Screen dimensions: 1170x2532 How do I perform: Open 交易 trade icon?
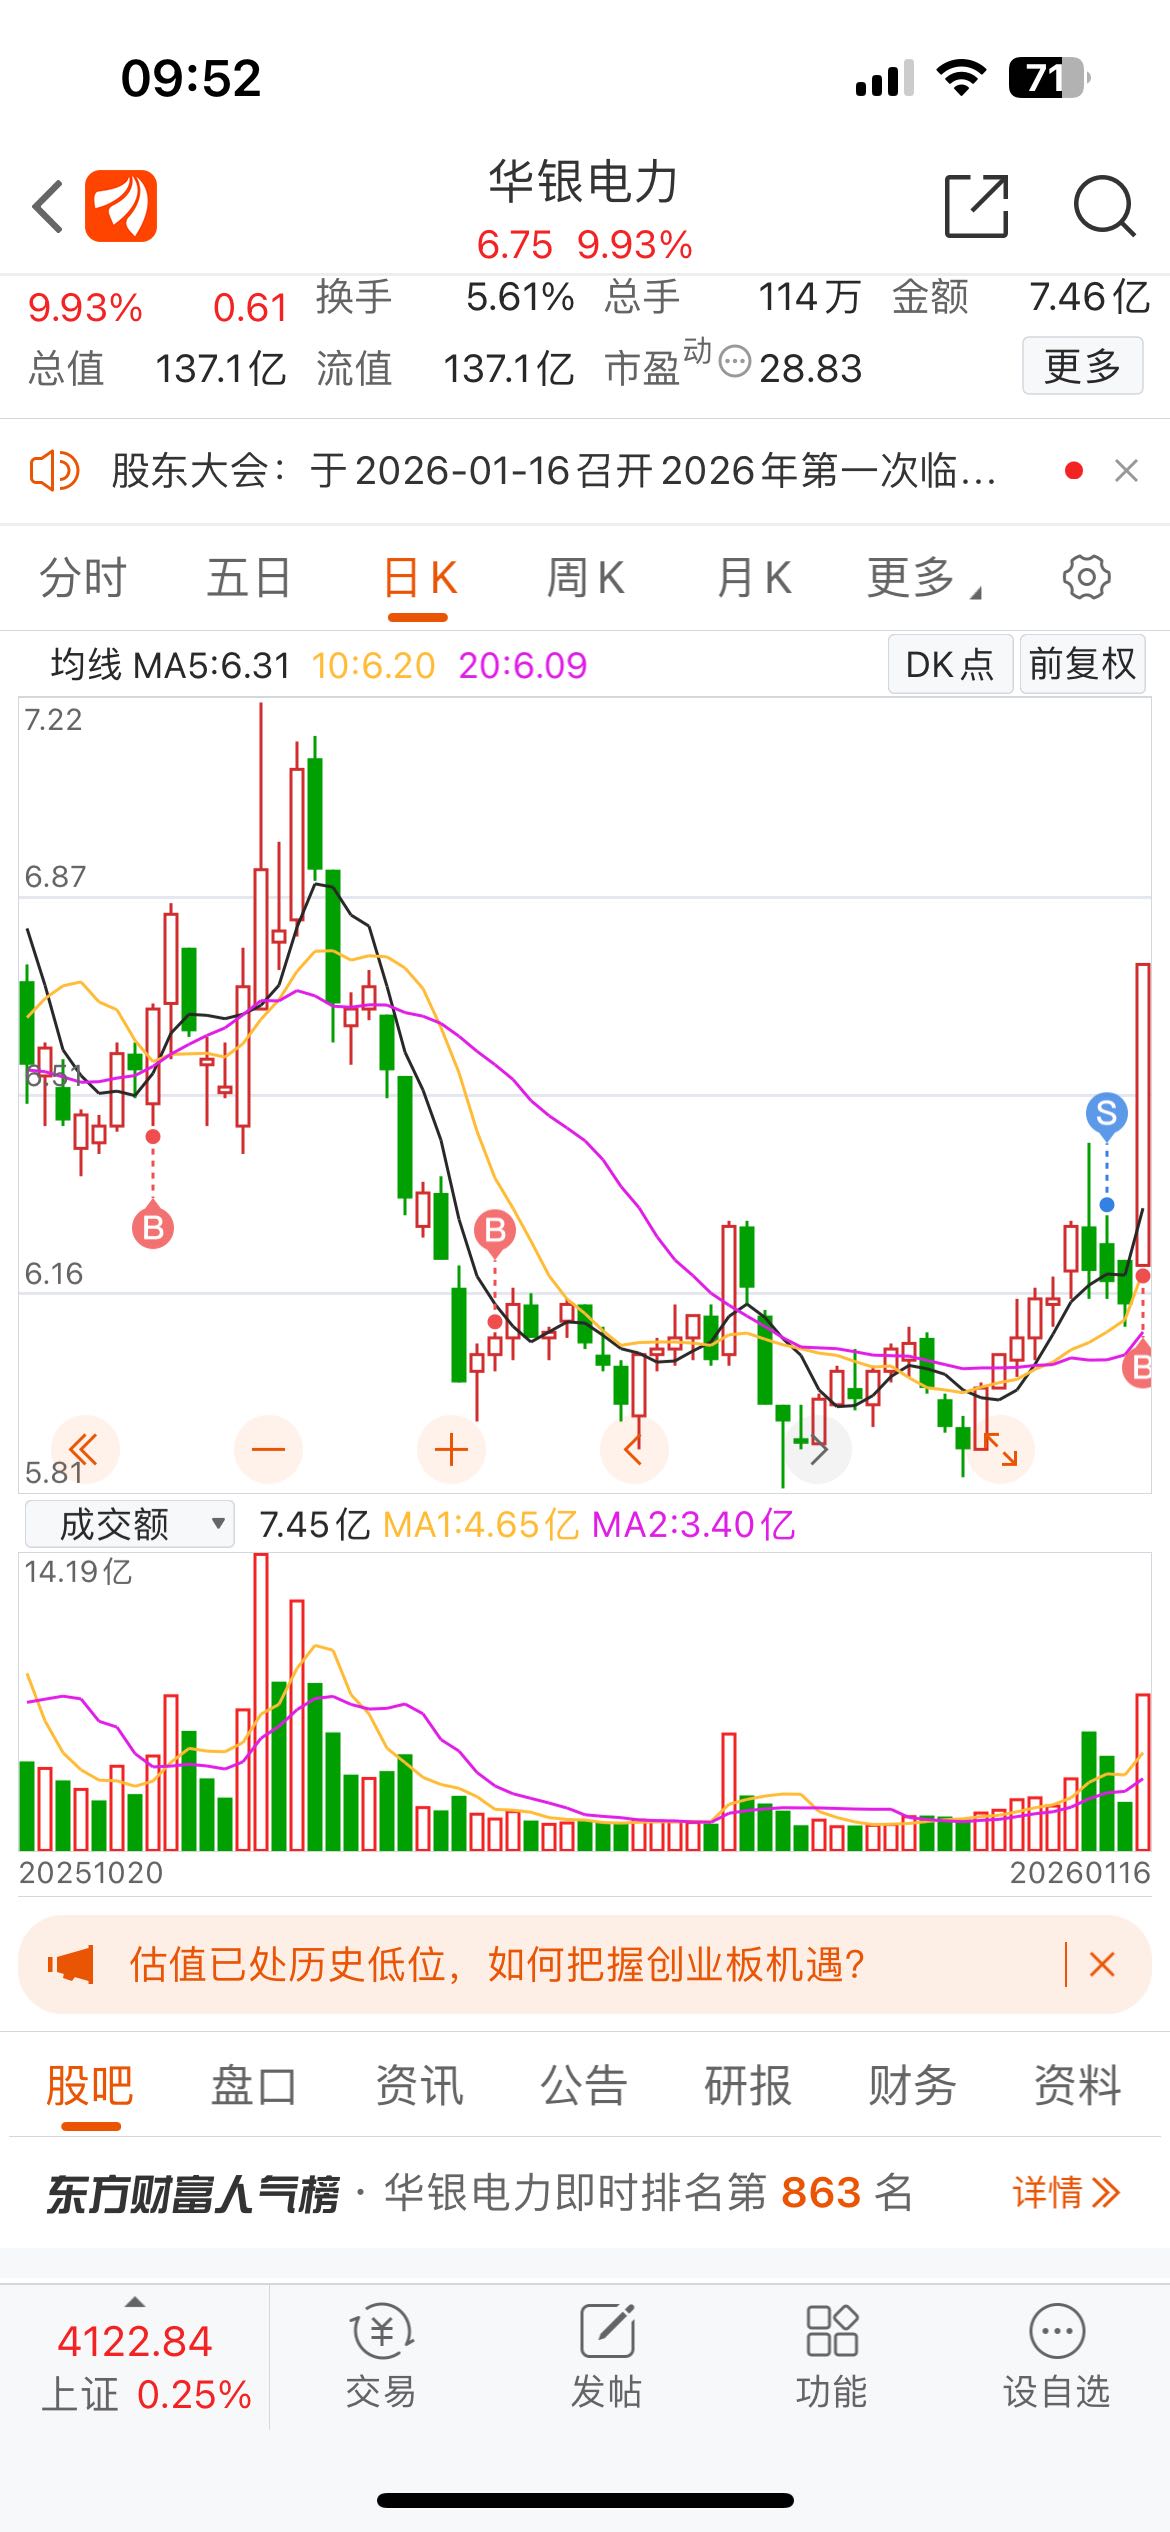(x=381, y=2358)
